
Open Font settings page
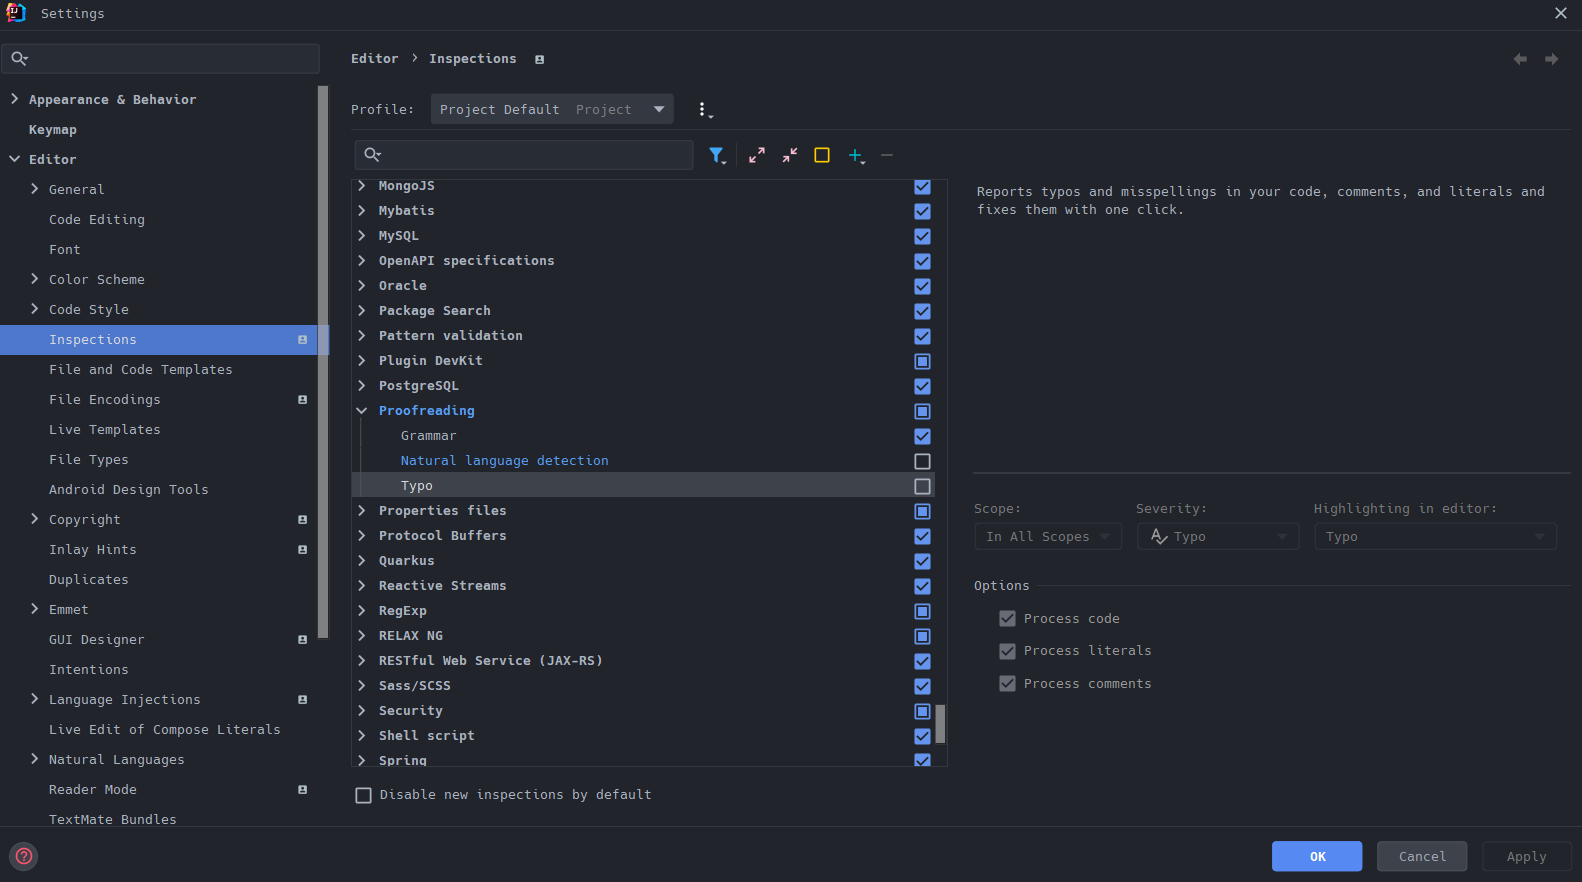pos(65,250)
